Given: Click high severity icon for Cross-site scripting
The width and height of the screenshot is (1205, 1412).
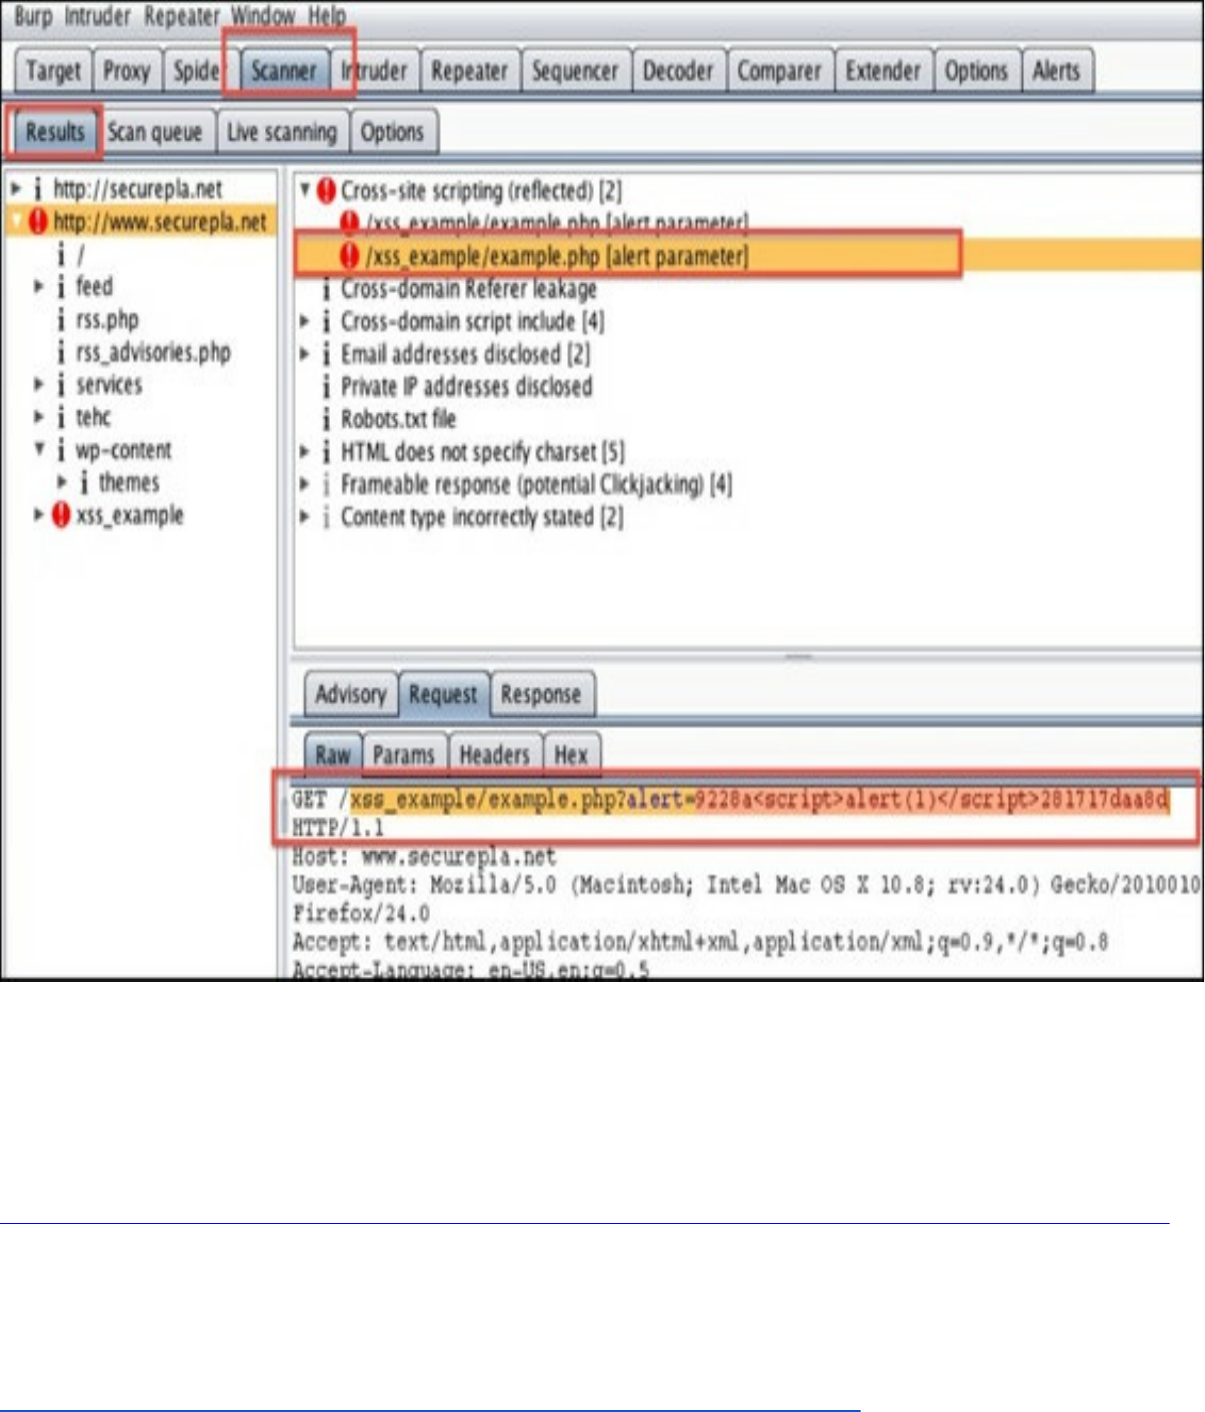Looking at the screenshot, I should [x=326, y=191].
